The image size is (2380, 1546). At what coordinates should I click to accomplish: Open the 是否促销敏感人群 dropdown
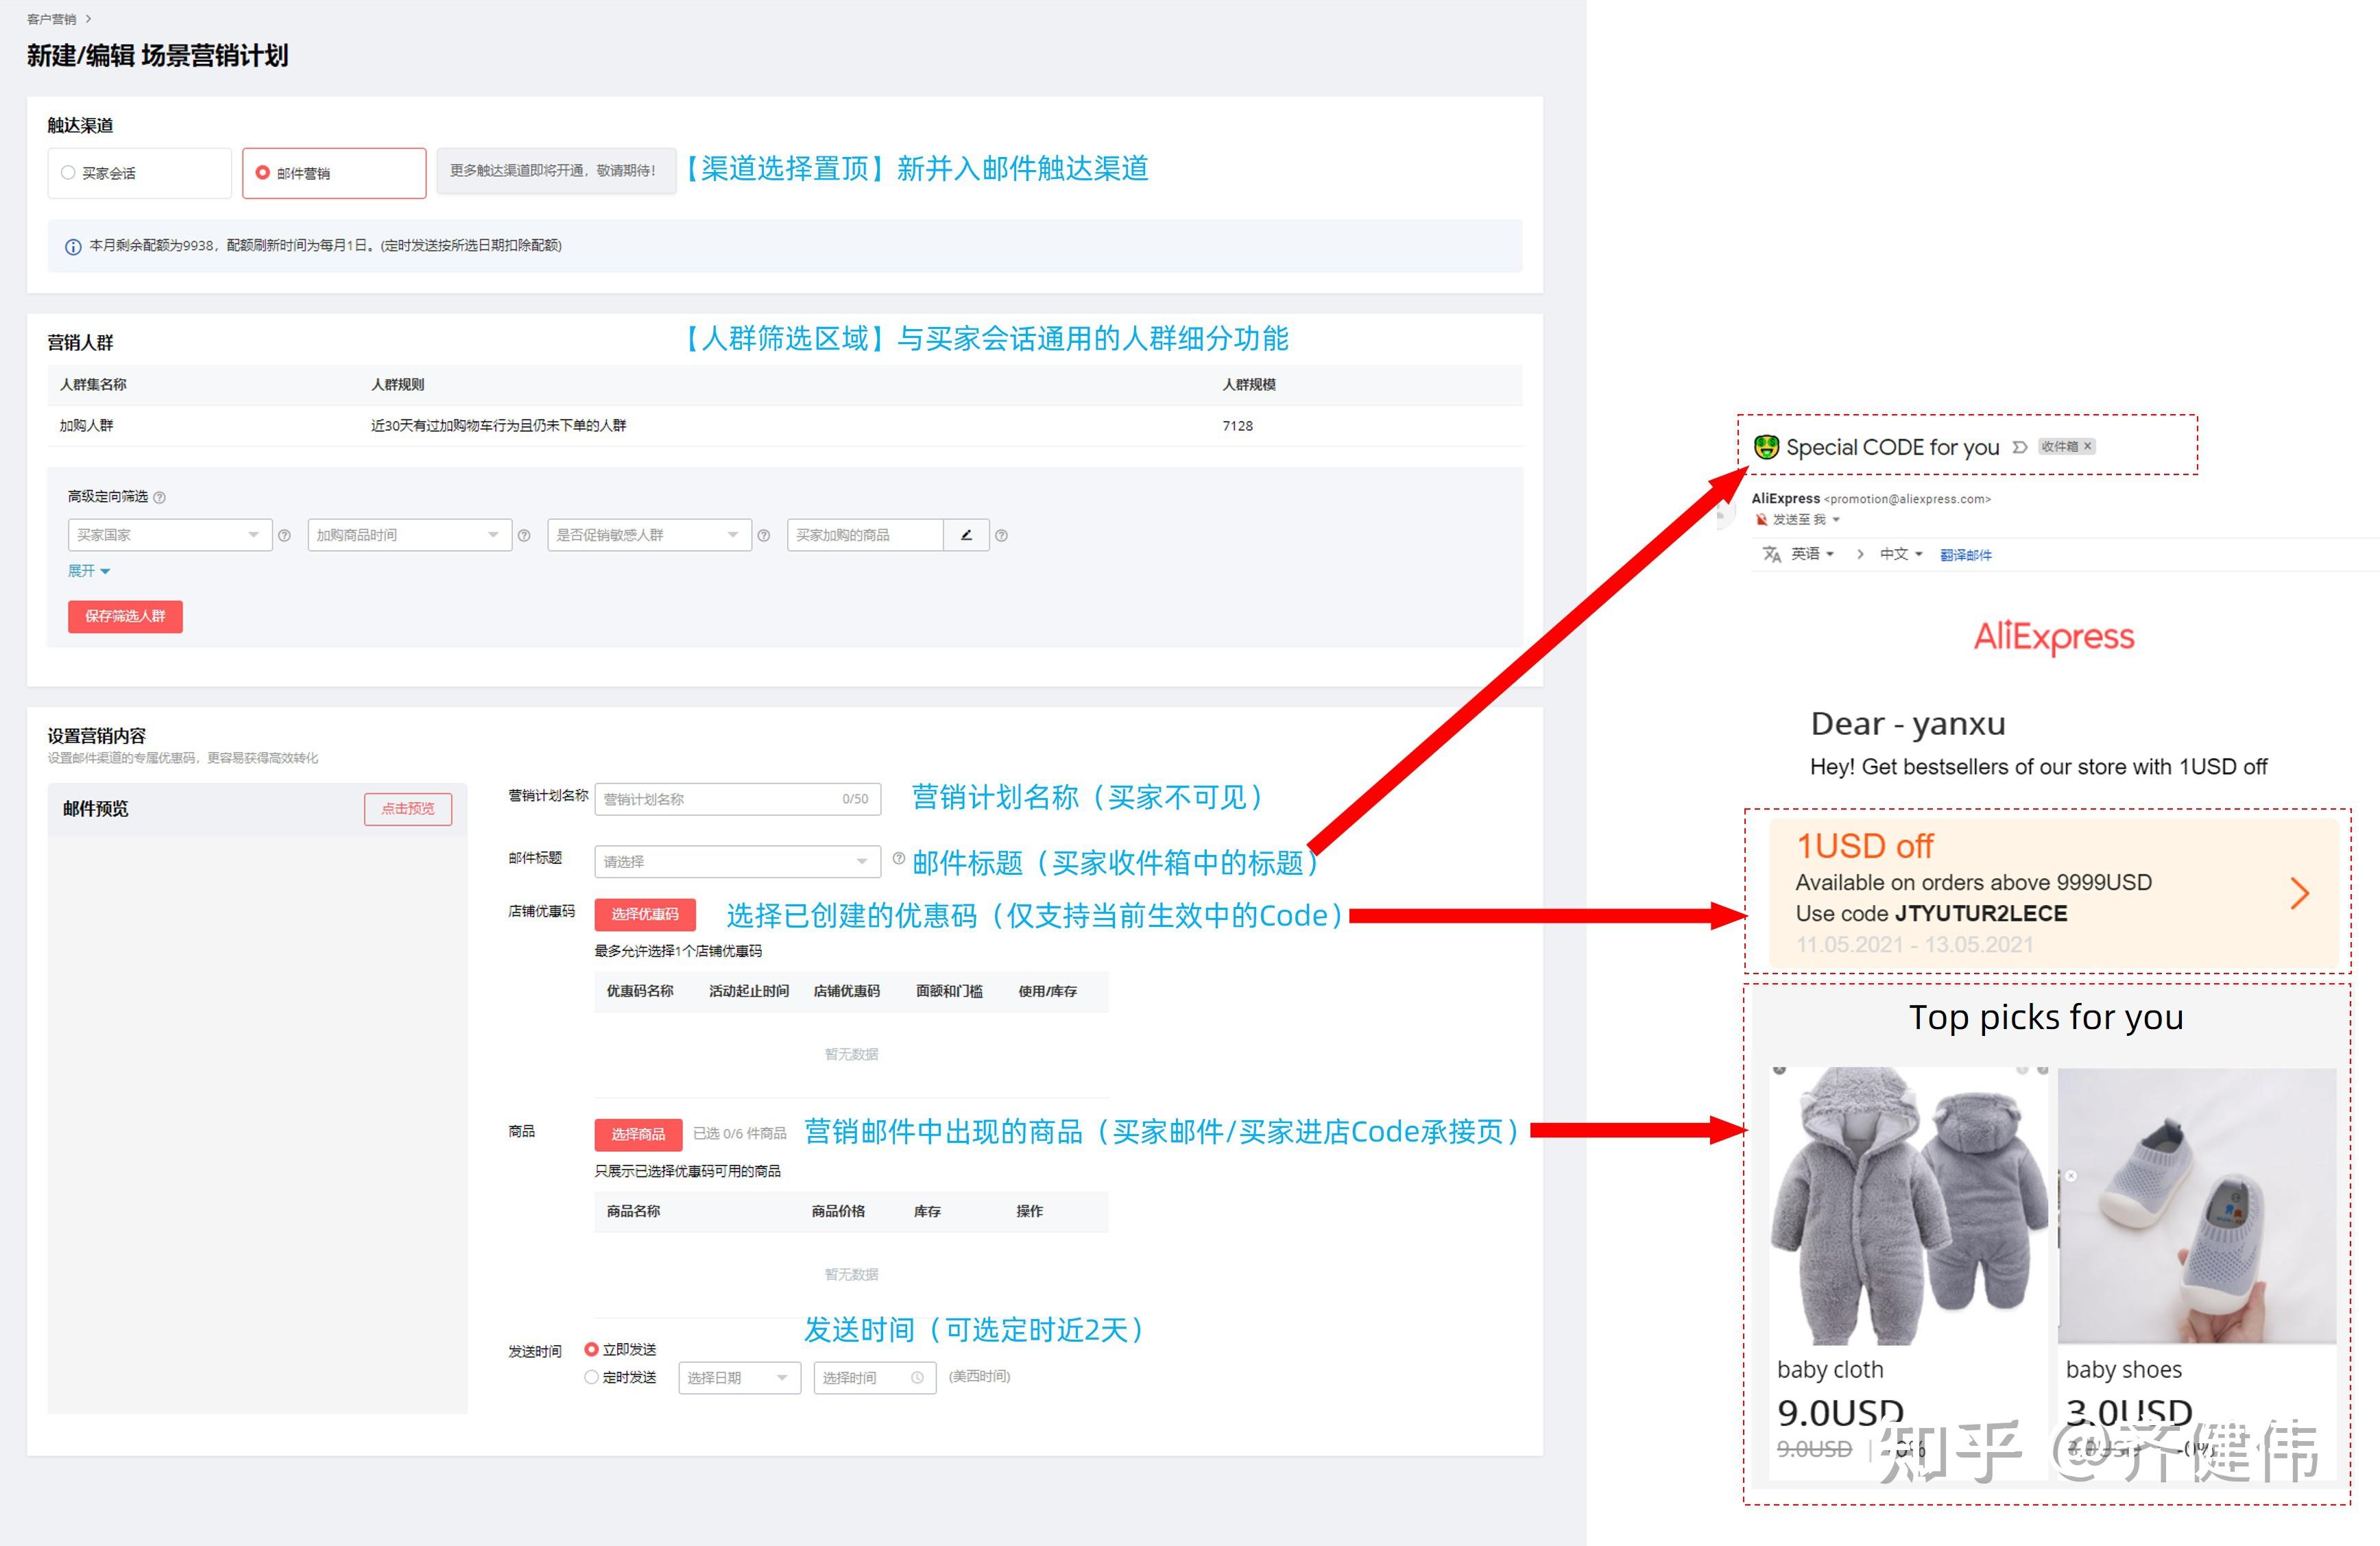pos(650,535)
